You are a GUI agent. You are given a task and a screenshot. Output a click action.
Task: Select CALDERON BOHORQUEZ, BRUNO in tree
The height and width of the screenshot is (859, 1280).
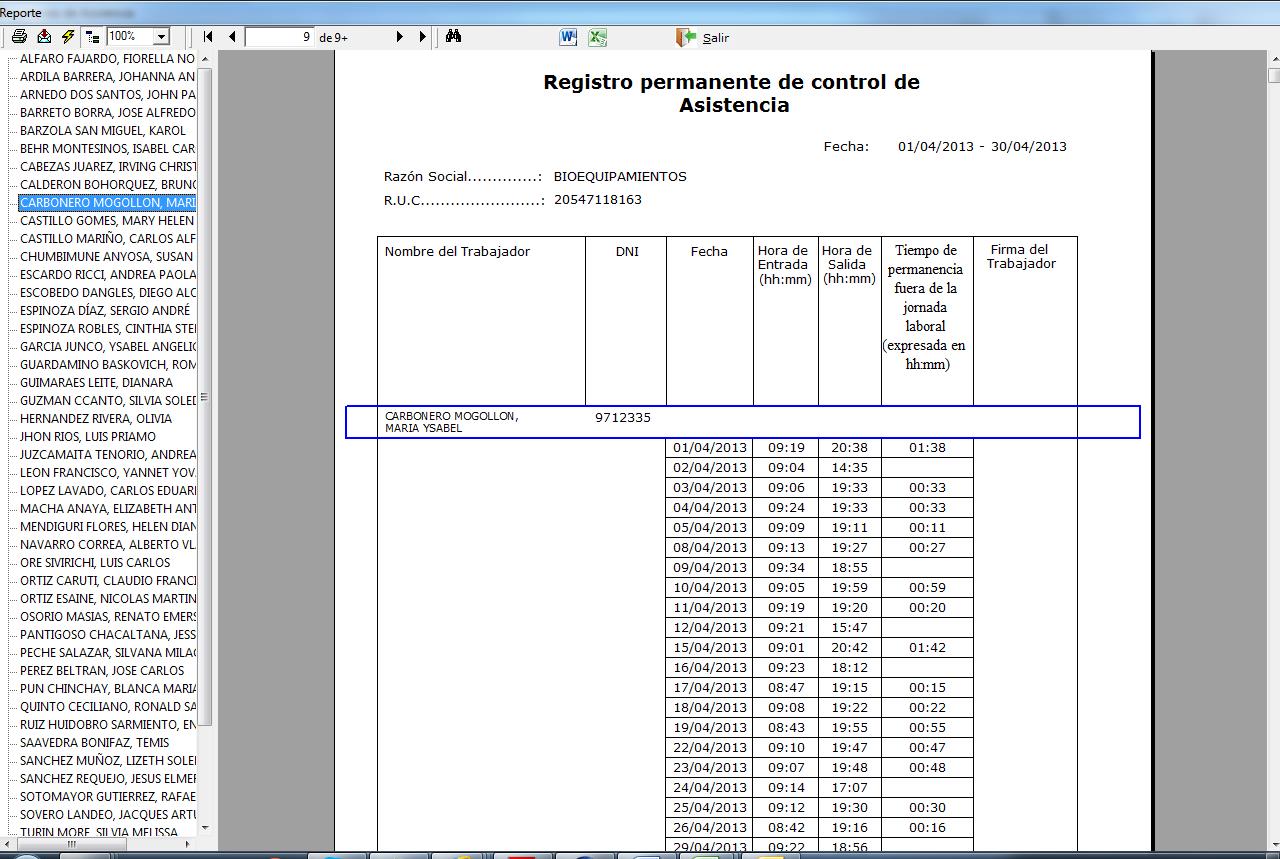(x=107, y=184)
